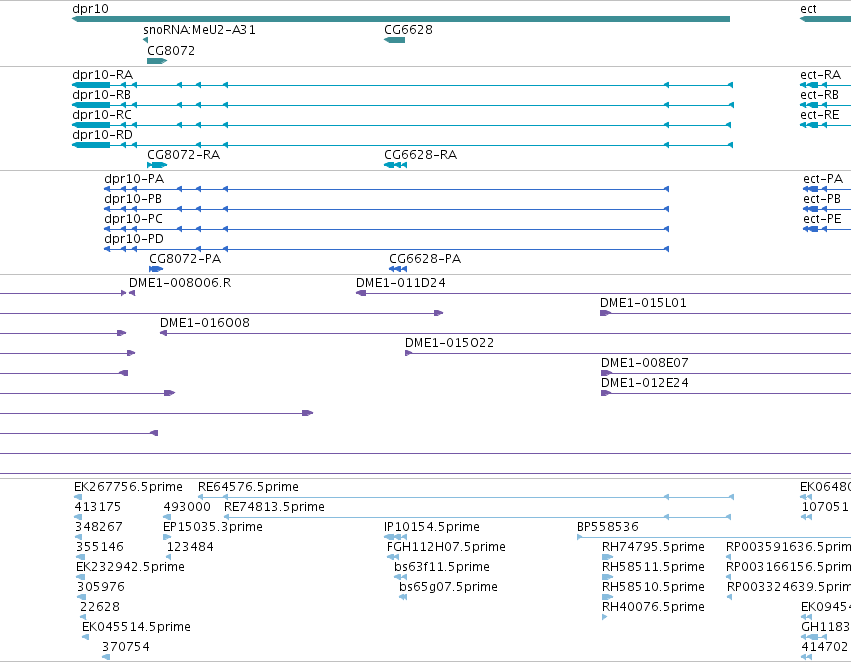
Task: Select protein ect-PB
Action: 827,209
